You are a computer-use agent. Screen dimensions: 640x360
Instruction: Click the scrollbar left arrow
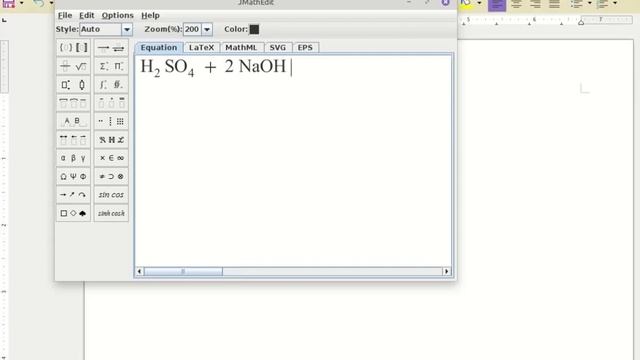point(139,271)
